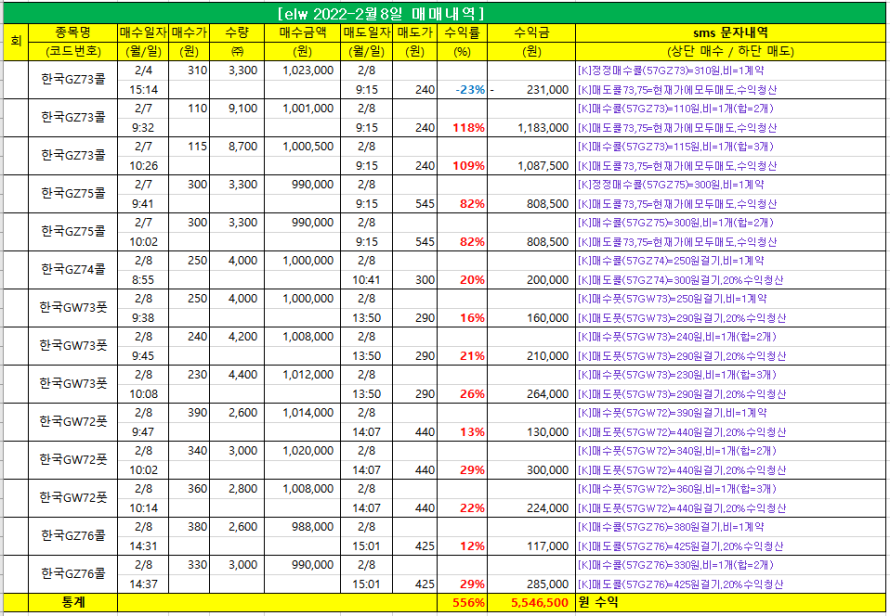The height and width of the screenshot is (616, 890).
Task: Select the '(상단 매수 / 하단 매도)' sub-header cell
Action: point(731,51)
